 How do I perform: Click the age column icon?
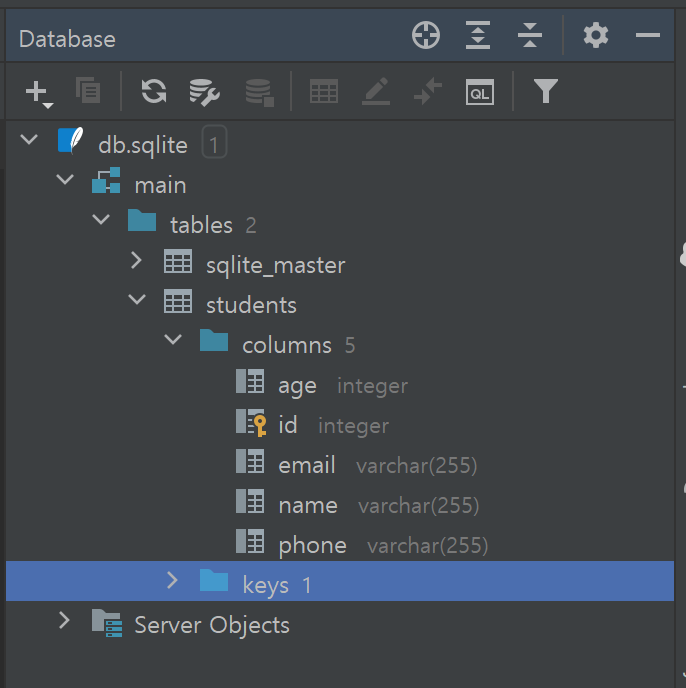pos(250,381)
